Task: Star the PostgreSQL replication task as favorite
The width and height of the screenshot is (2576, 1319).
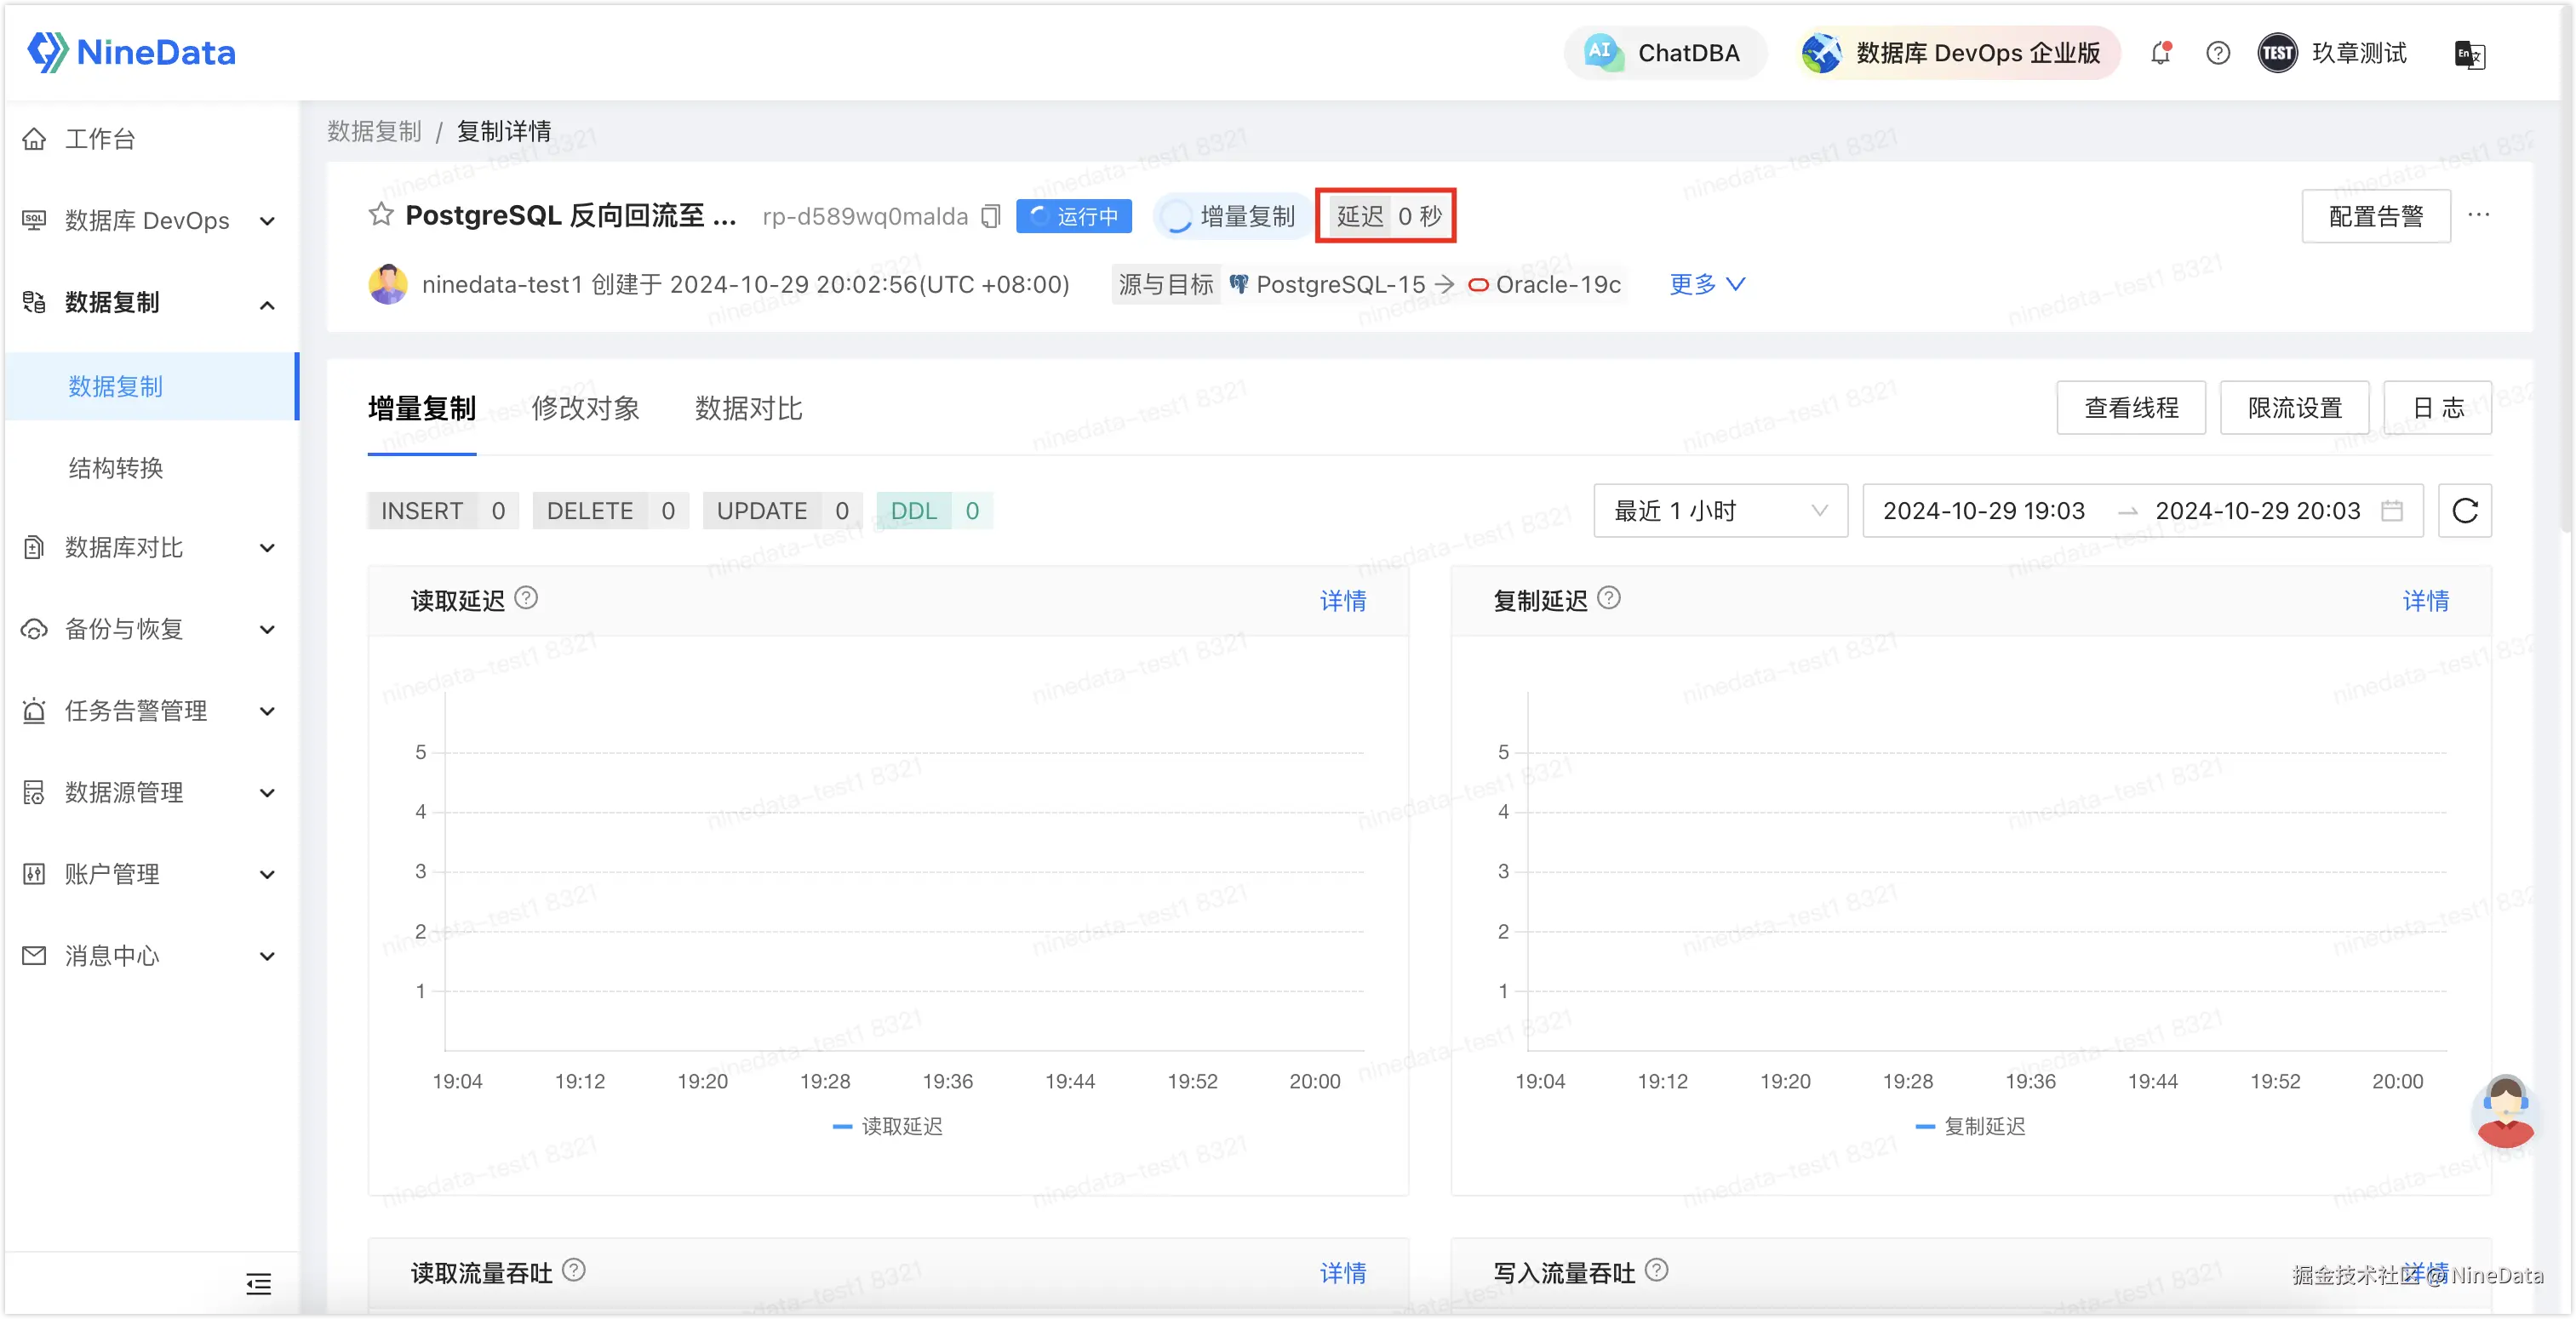Action: tap(381, 215)
